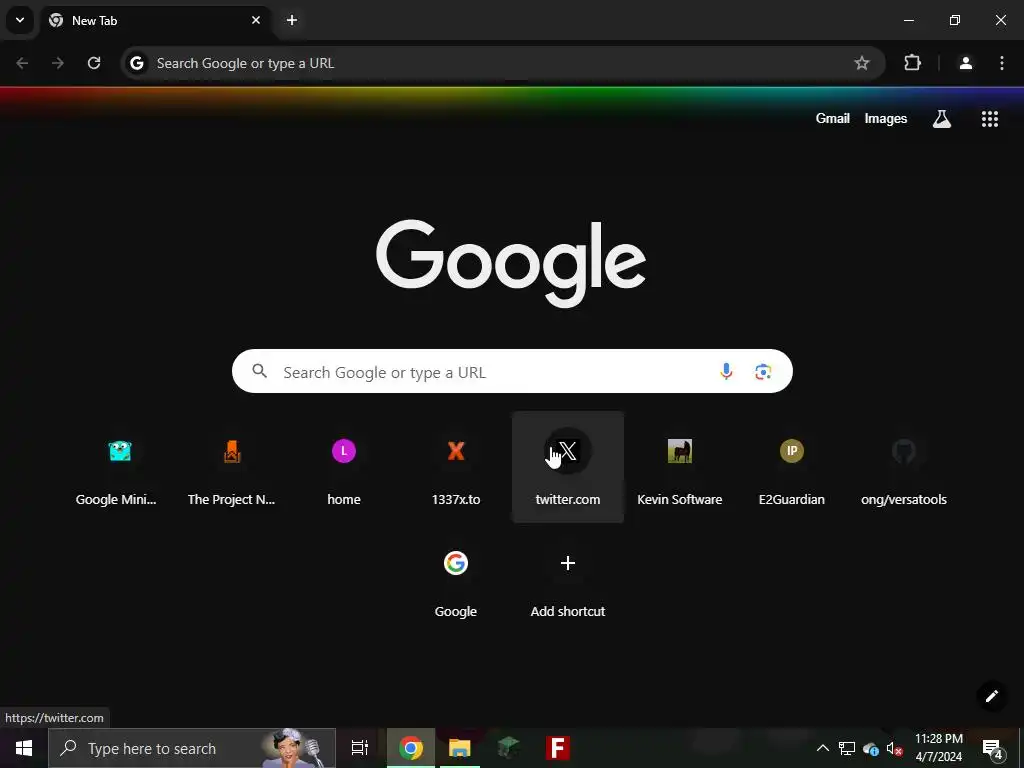Open Gmail link
Viewport: 1024px width, 768px height.
(x=833, y=119)
